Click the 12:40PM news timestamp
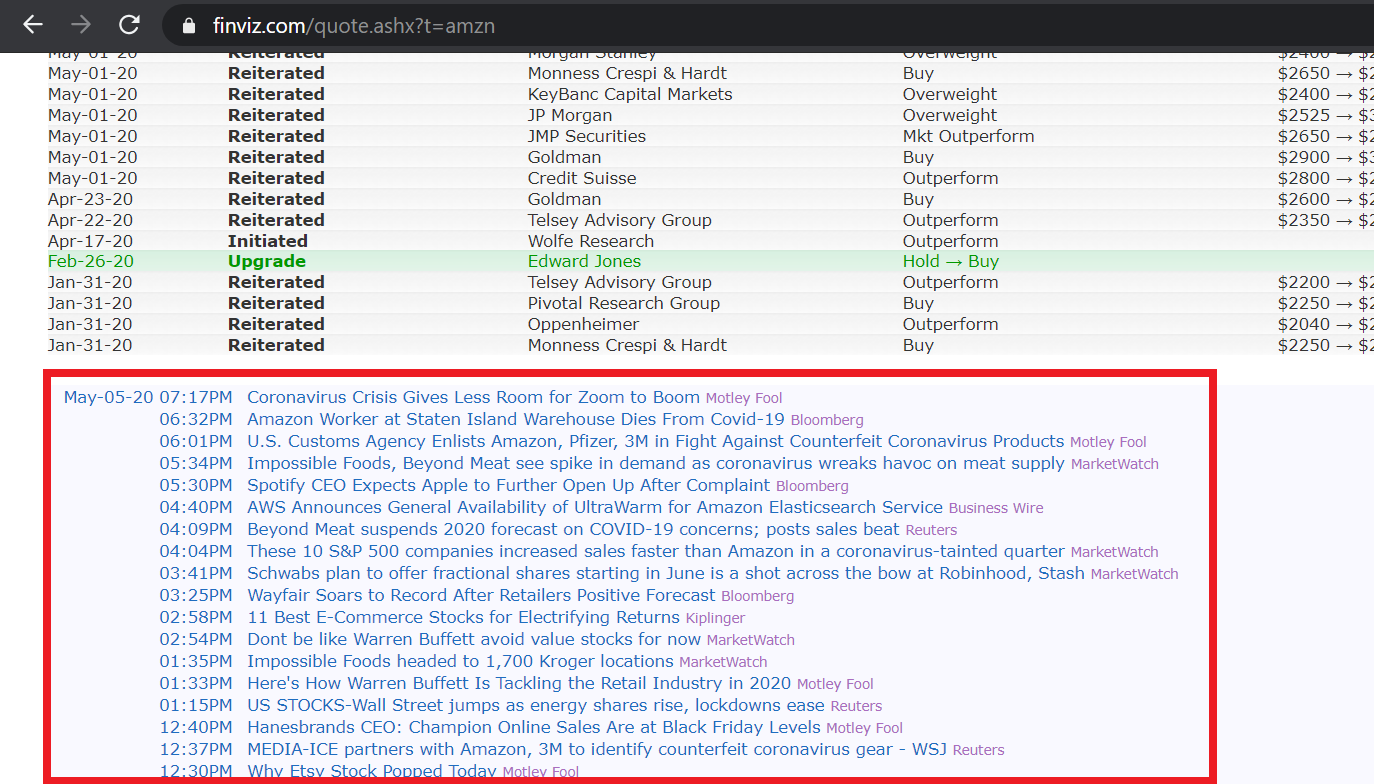1374x784 pixels. [x=196, y=728]
